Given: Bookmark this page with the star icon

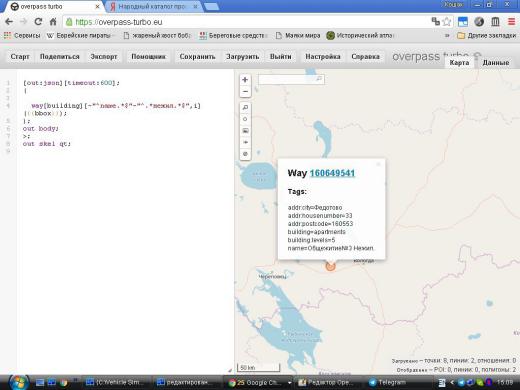Looking at the screenshot, I should 447,22.
